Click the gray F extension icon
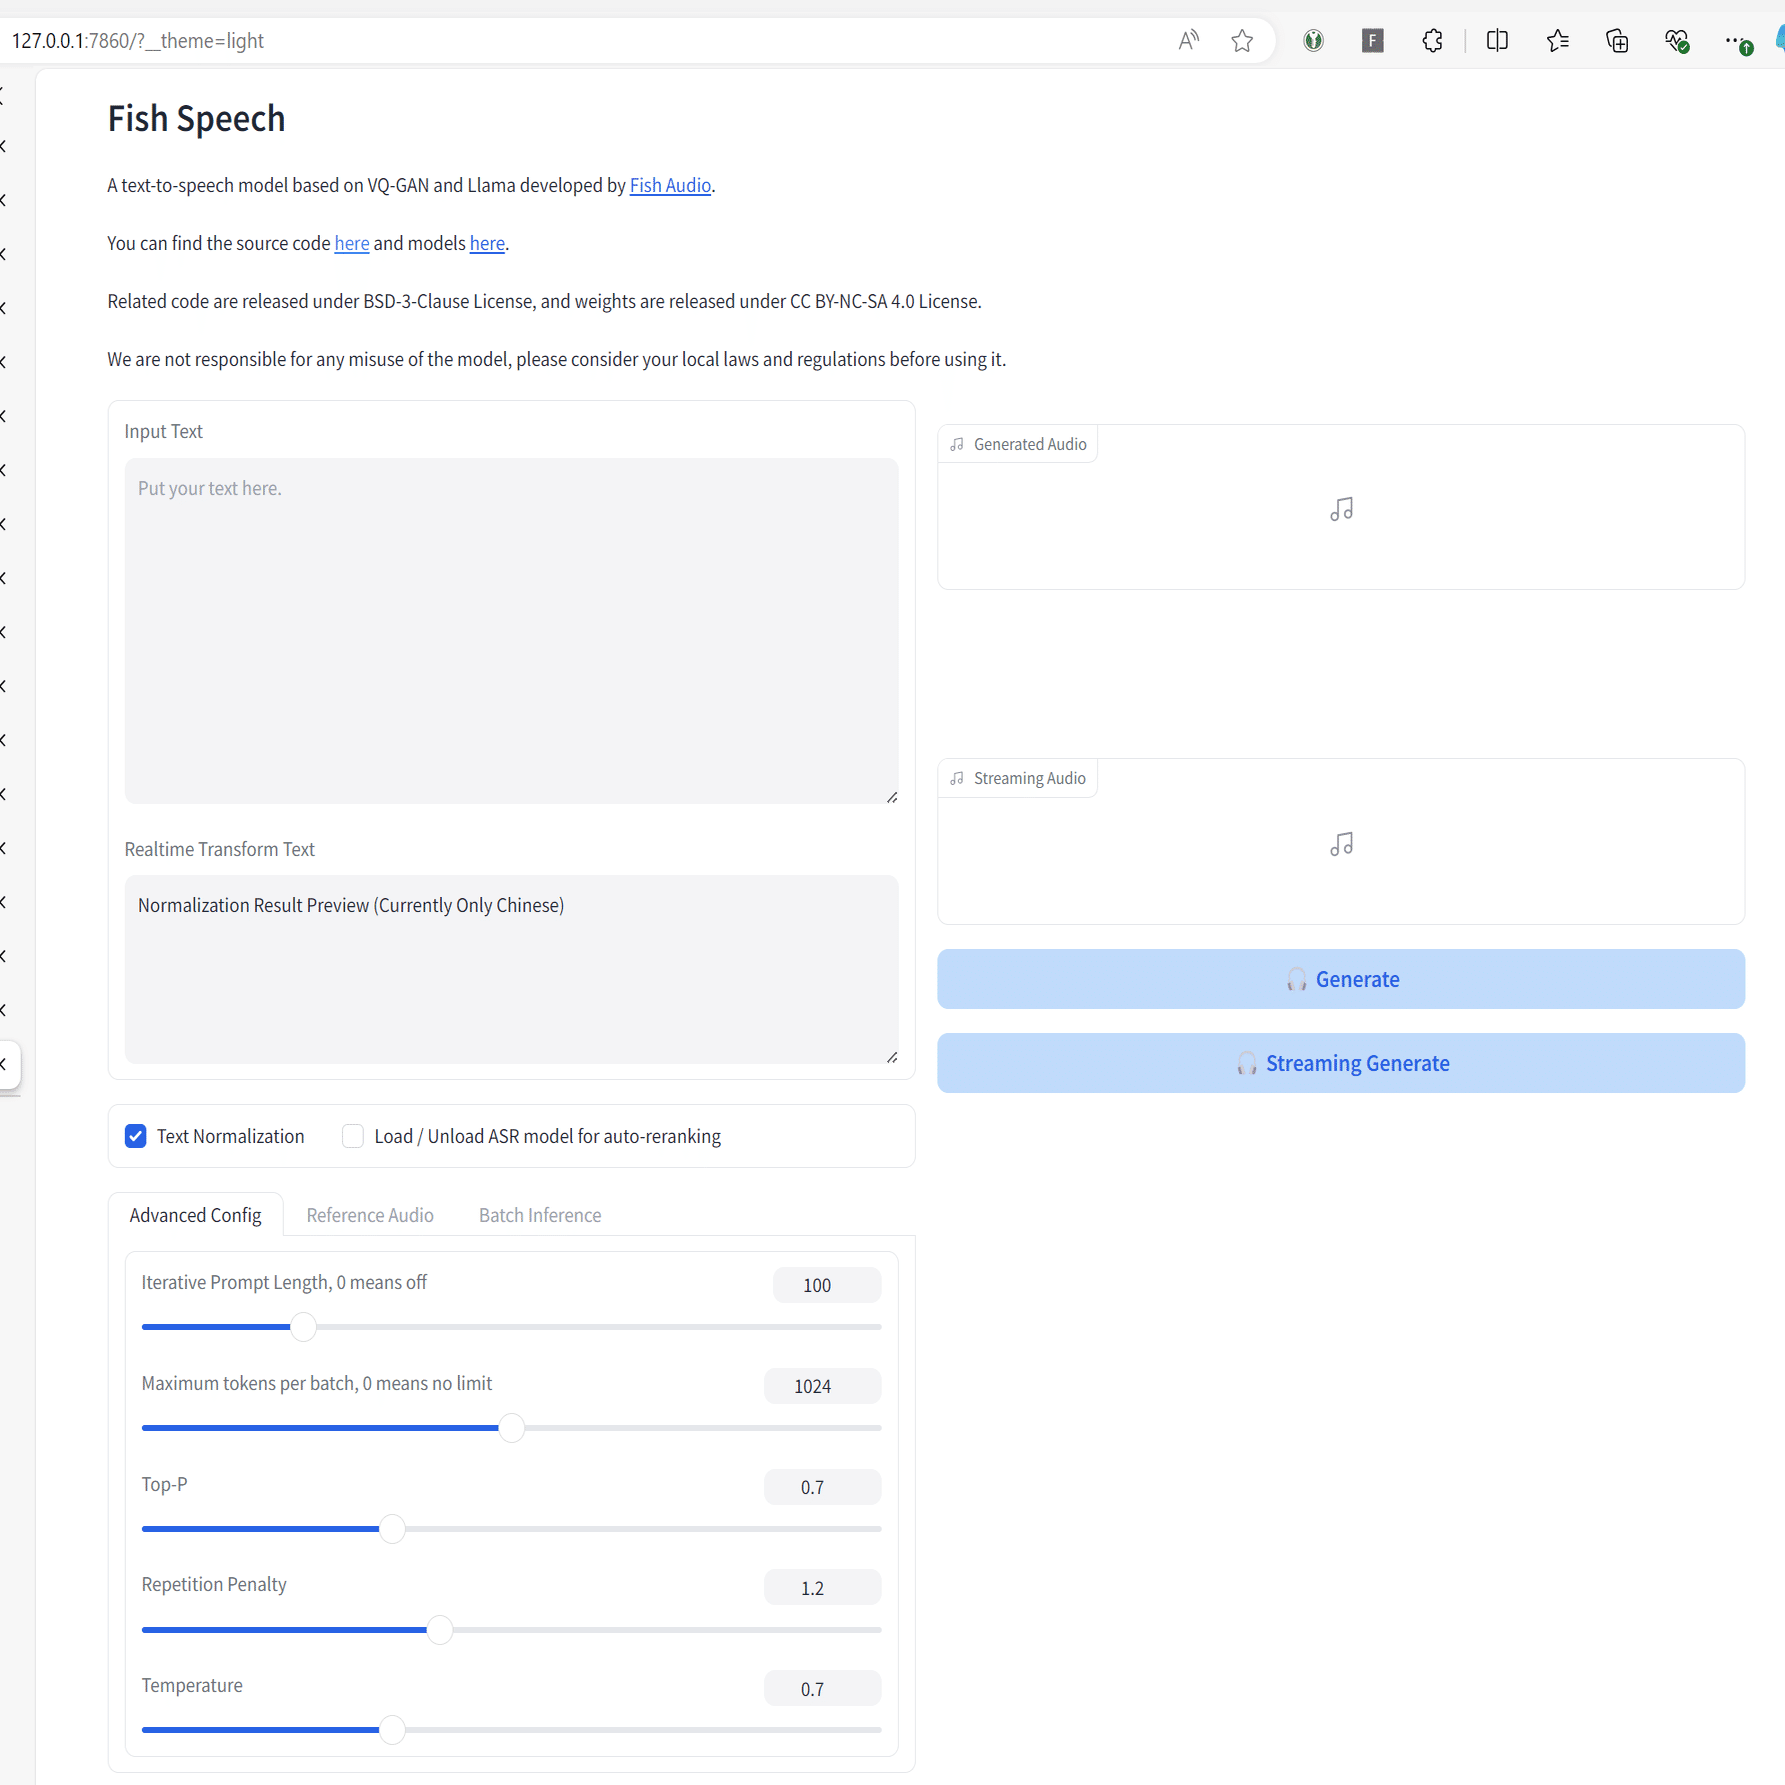 pos(1372,40)
